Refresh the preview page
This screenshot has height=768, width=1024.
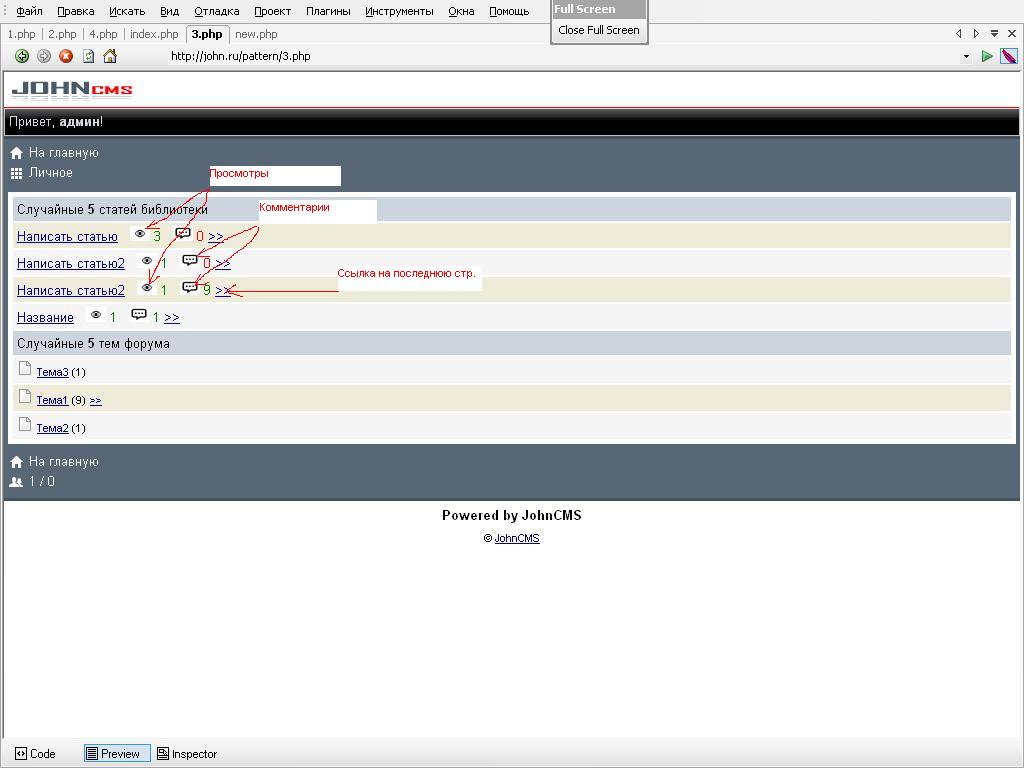[x=88, y=56]
